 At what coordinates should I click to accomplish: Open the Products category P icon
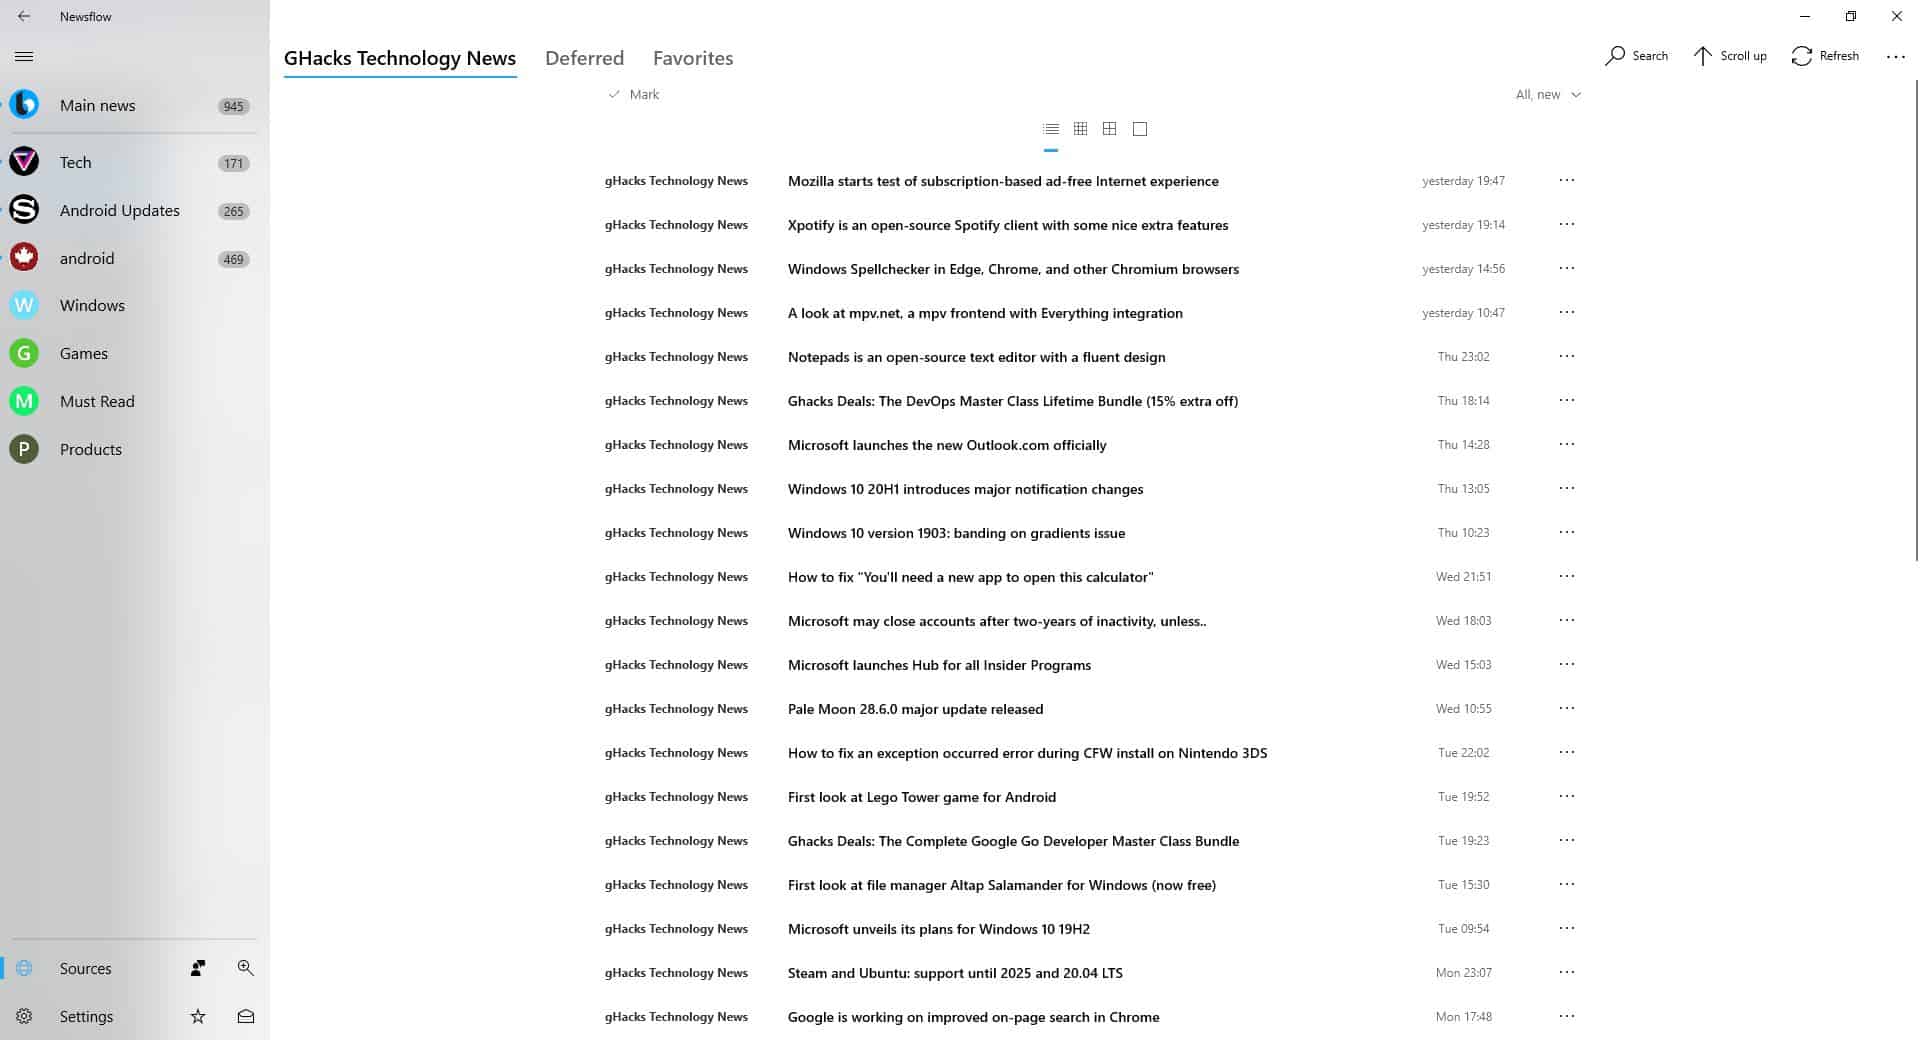24,449
